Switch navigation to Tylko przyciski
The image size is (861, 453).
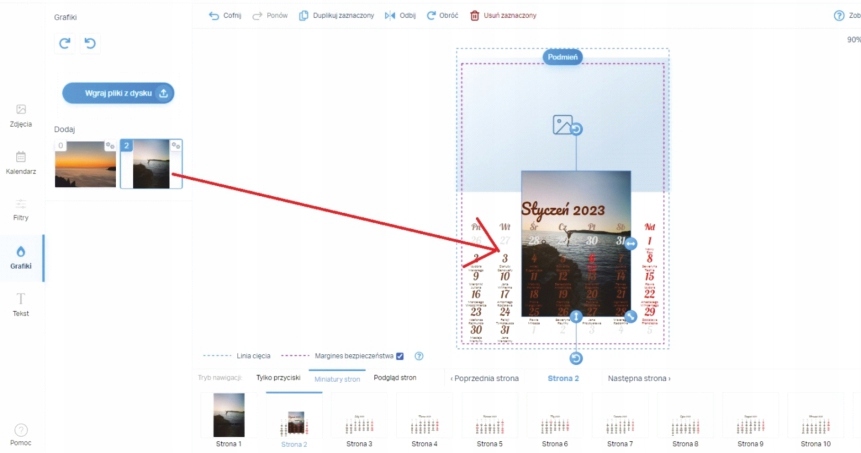pos(278,378)
